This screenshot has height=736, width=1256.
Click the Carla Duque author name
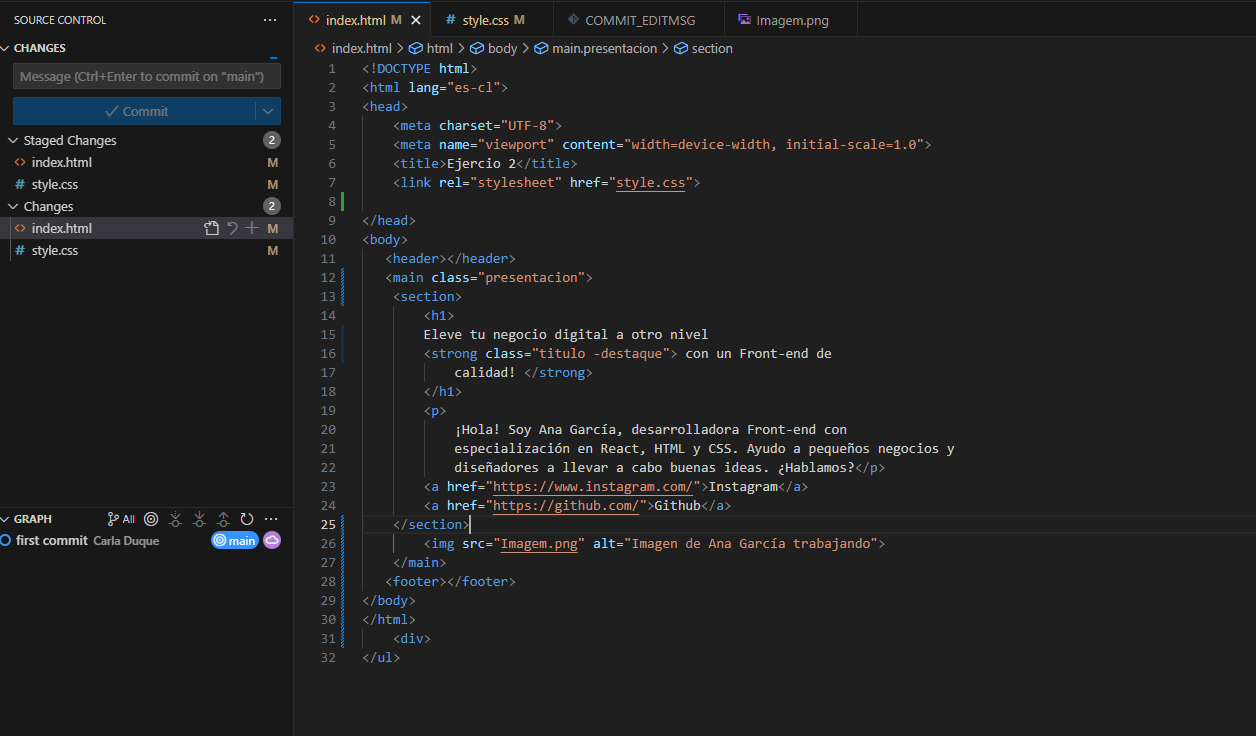click(126, 541)
